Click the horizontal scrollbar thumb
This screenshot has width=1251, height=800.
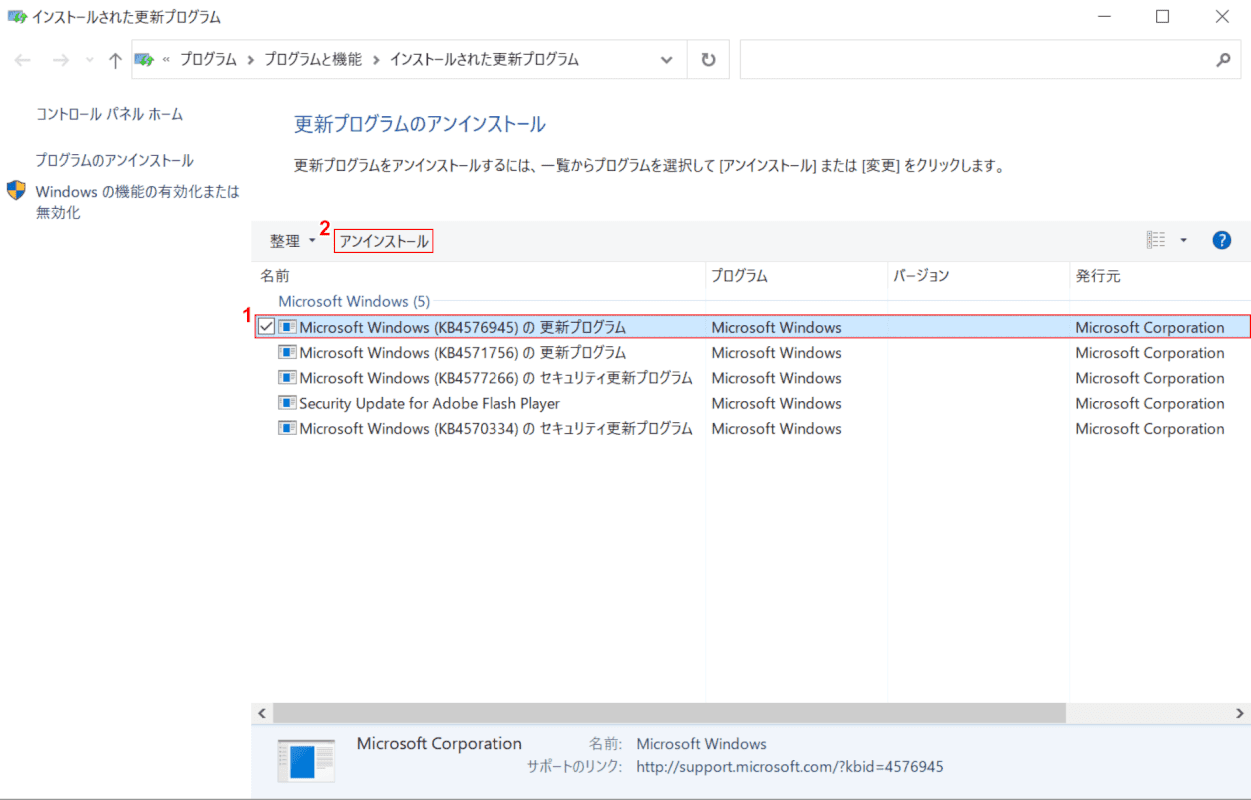669,713
